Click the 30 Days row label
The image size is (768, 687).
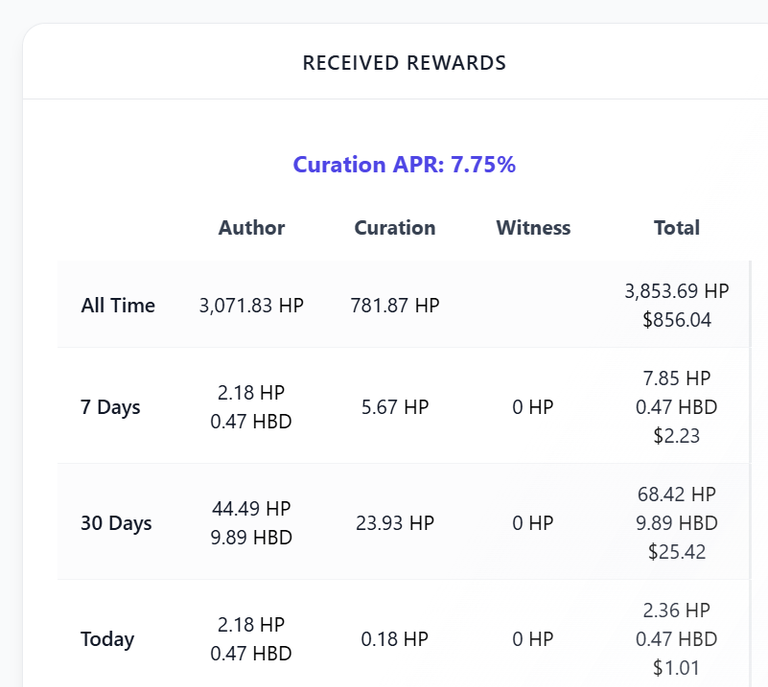(116, 524)
